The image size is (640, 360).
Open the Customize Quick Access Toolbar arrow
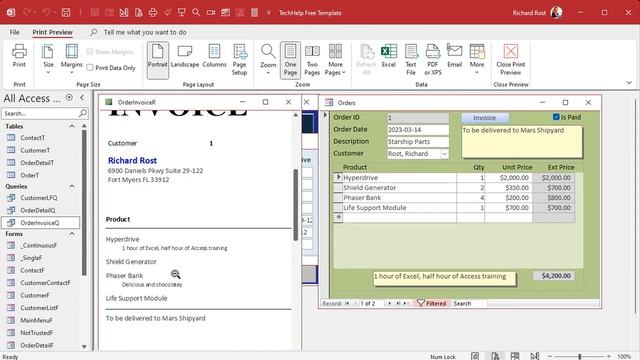coord(269,13)
